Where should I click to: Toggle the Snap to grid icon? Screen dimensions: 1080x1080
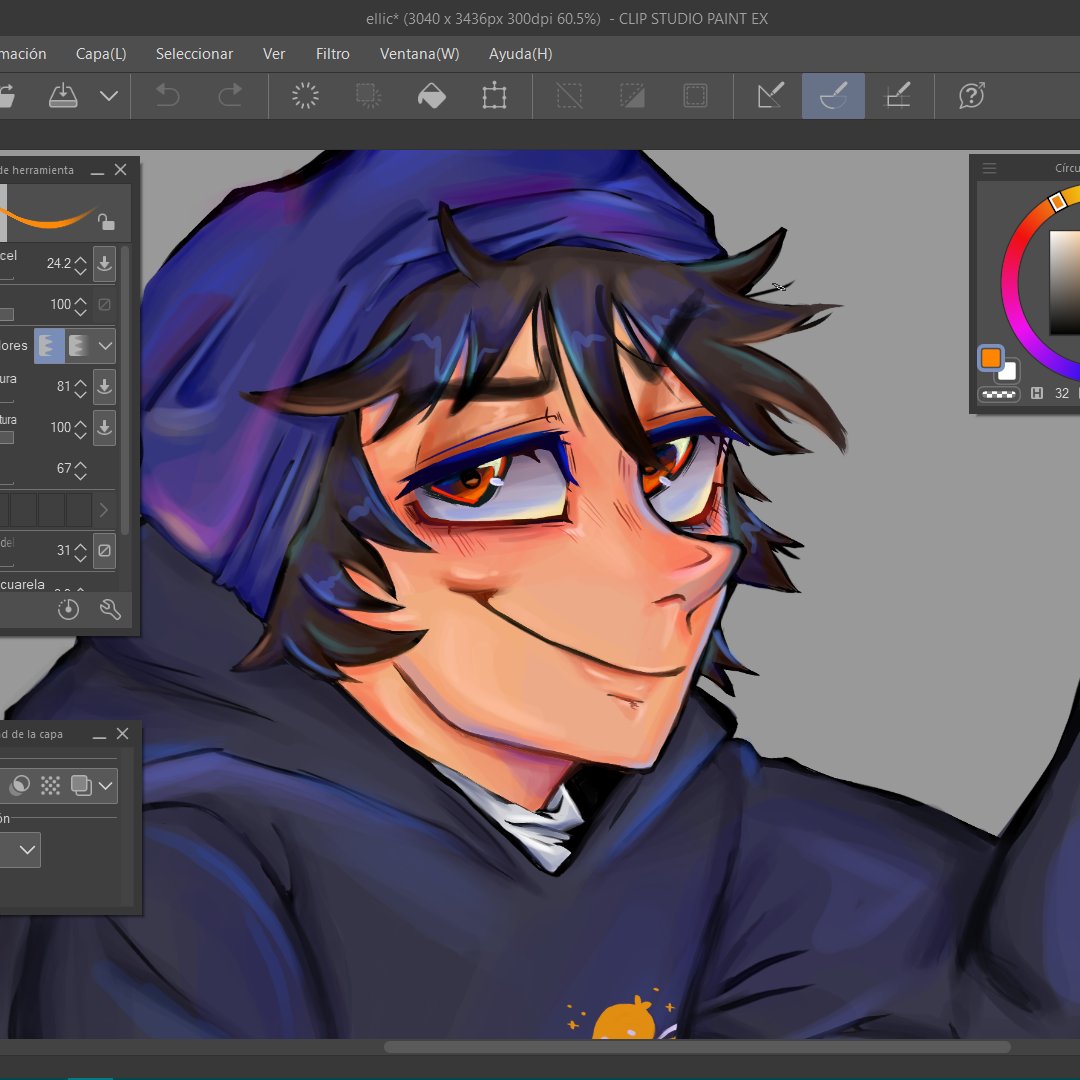tap(897, 96)
